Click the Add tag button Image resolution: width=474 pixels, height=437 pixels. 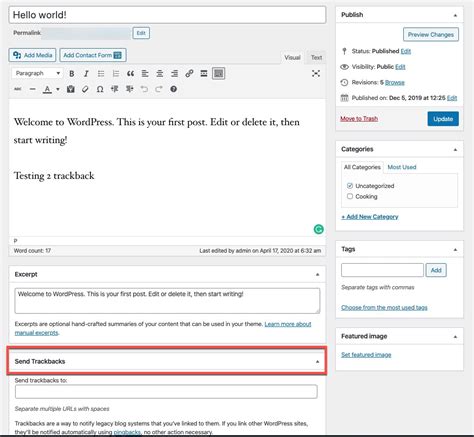click(436, 270)
